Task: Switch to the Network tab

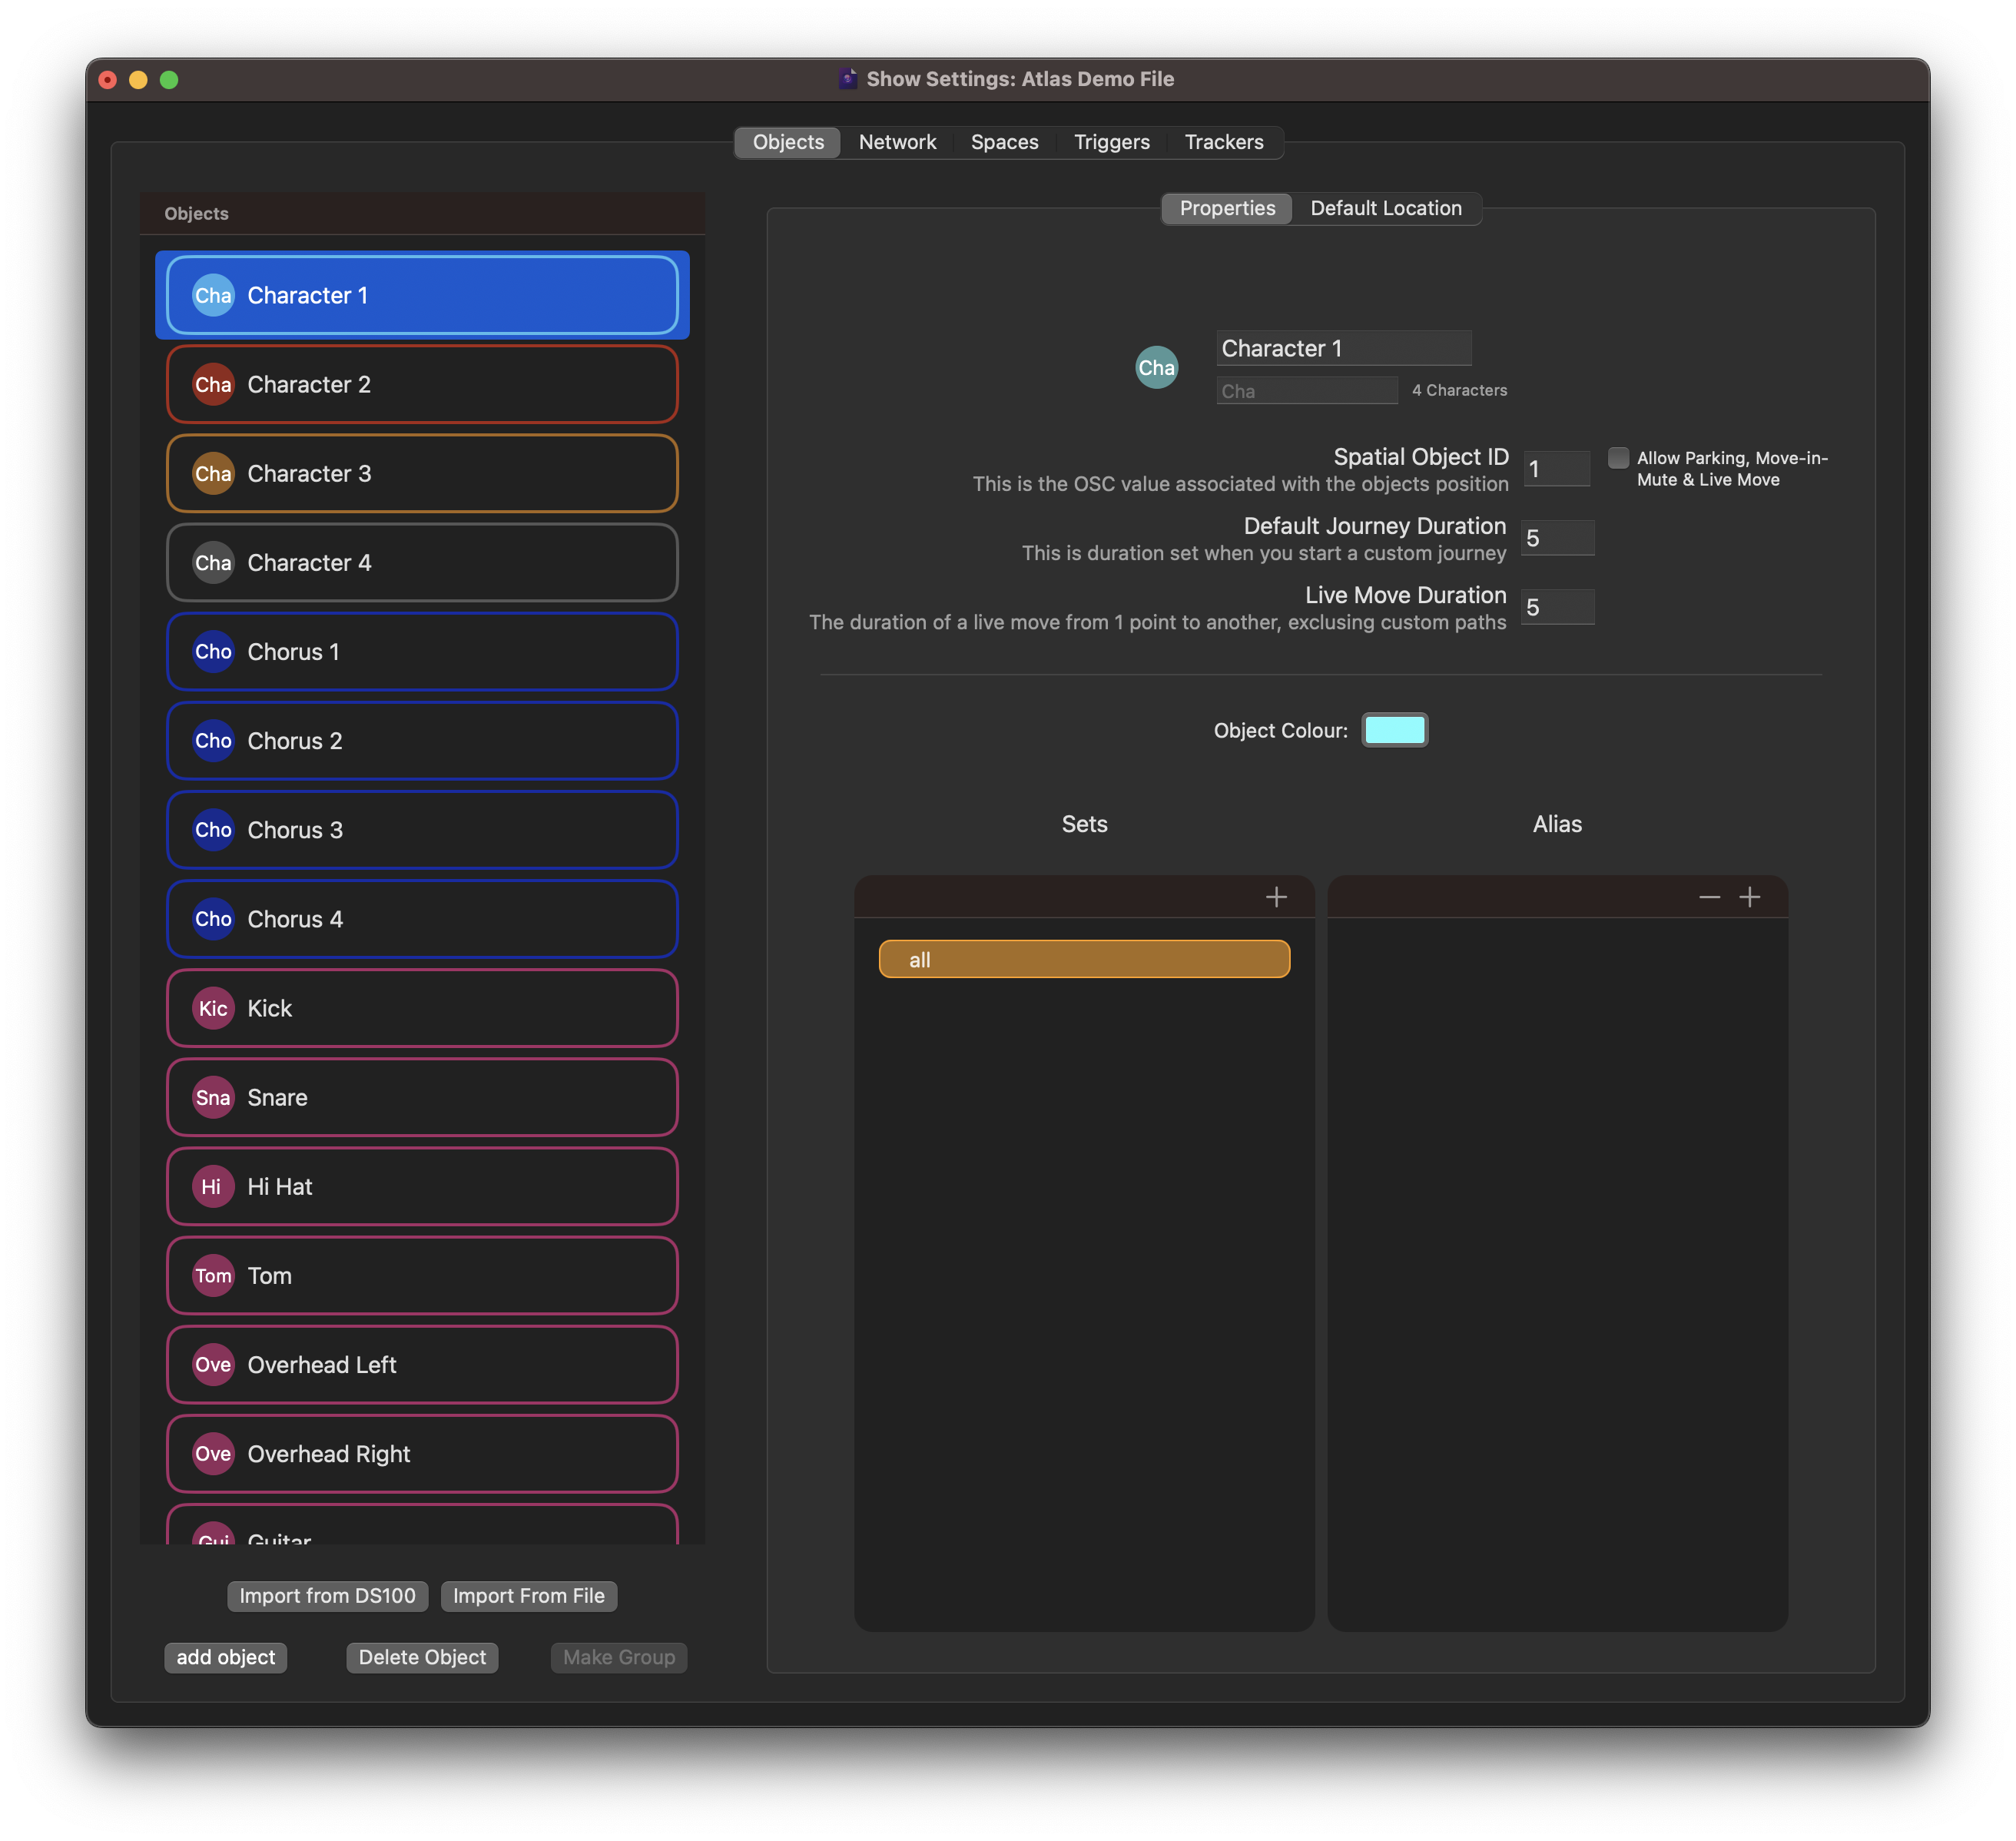Action: pyautogui.click(x=897, y=142)
